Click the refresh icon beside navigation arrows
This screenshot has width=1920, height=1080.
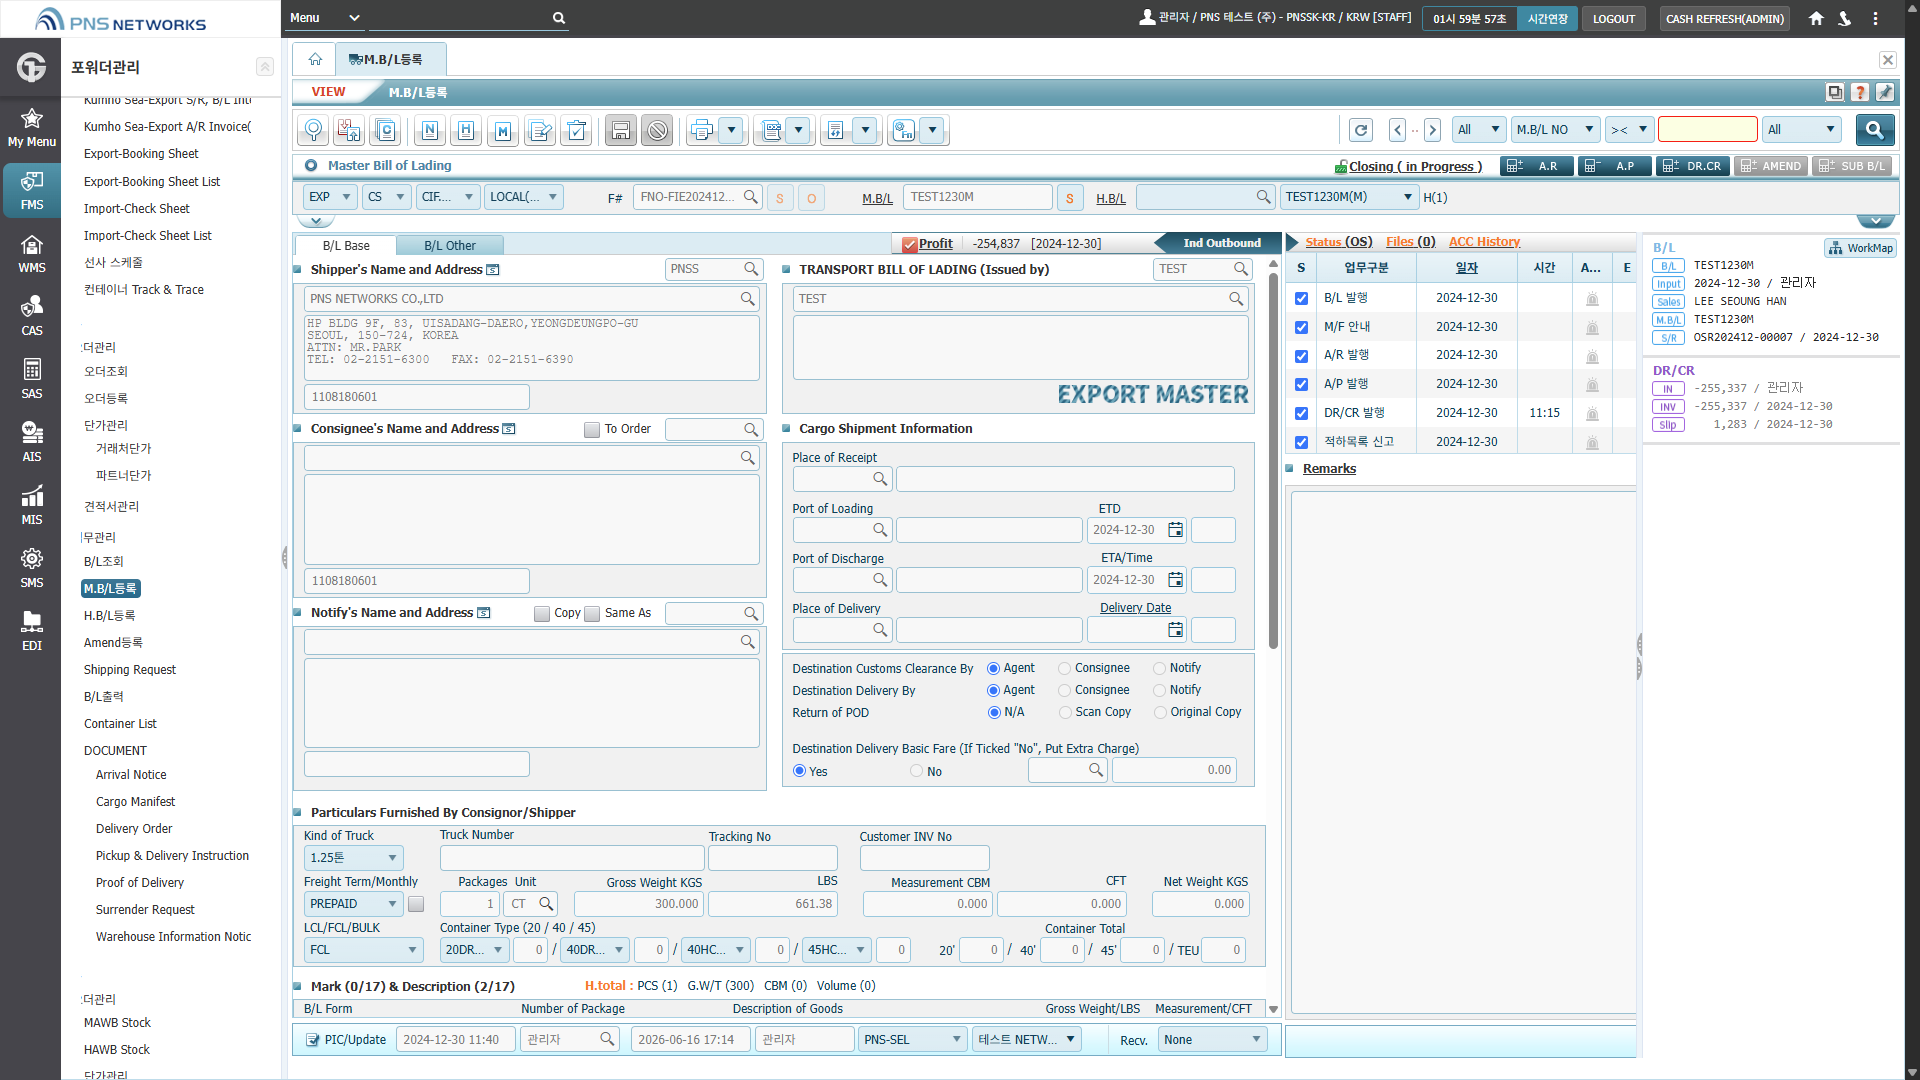tap(1361, 130)
